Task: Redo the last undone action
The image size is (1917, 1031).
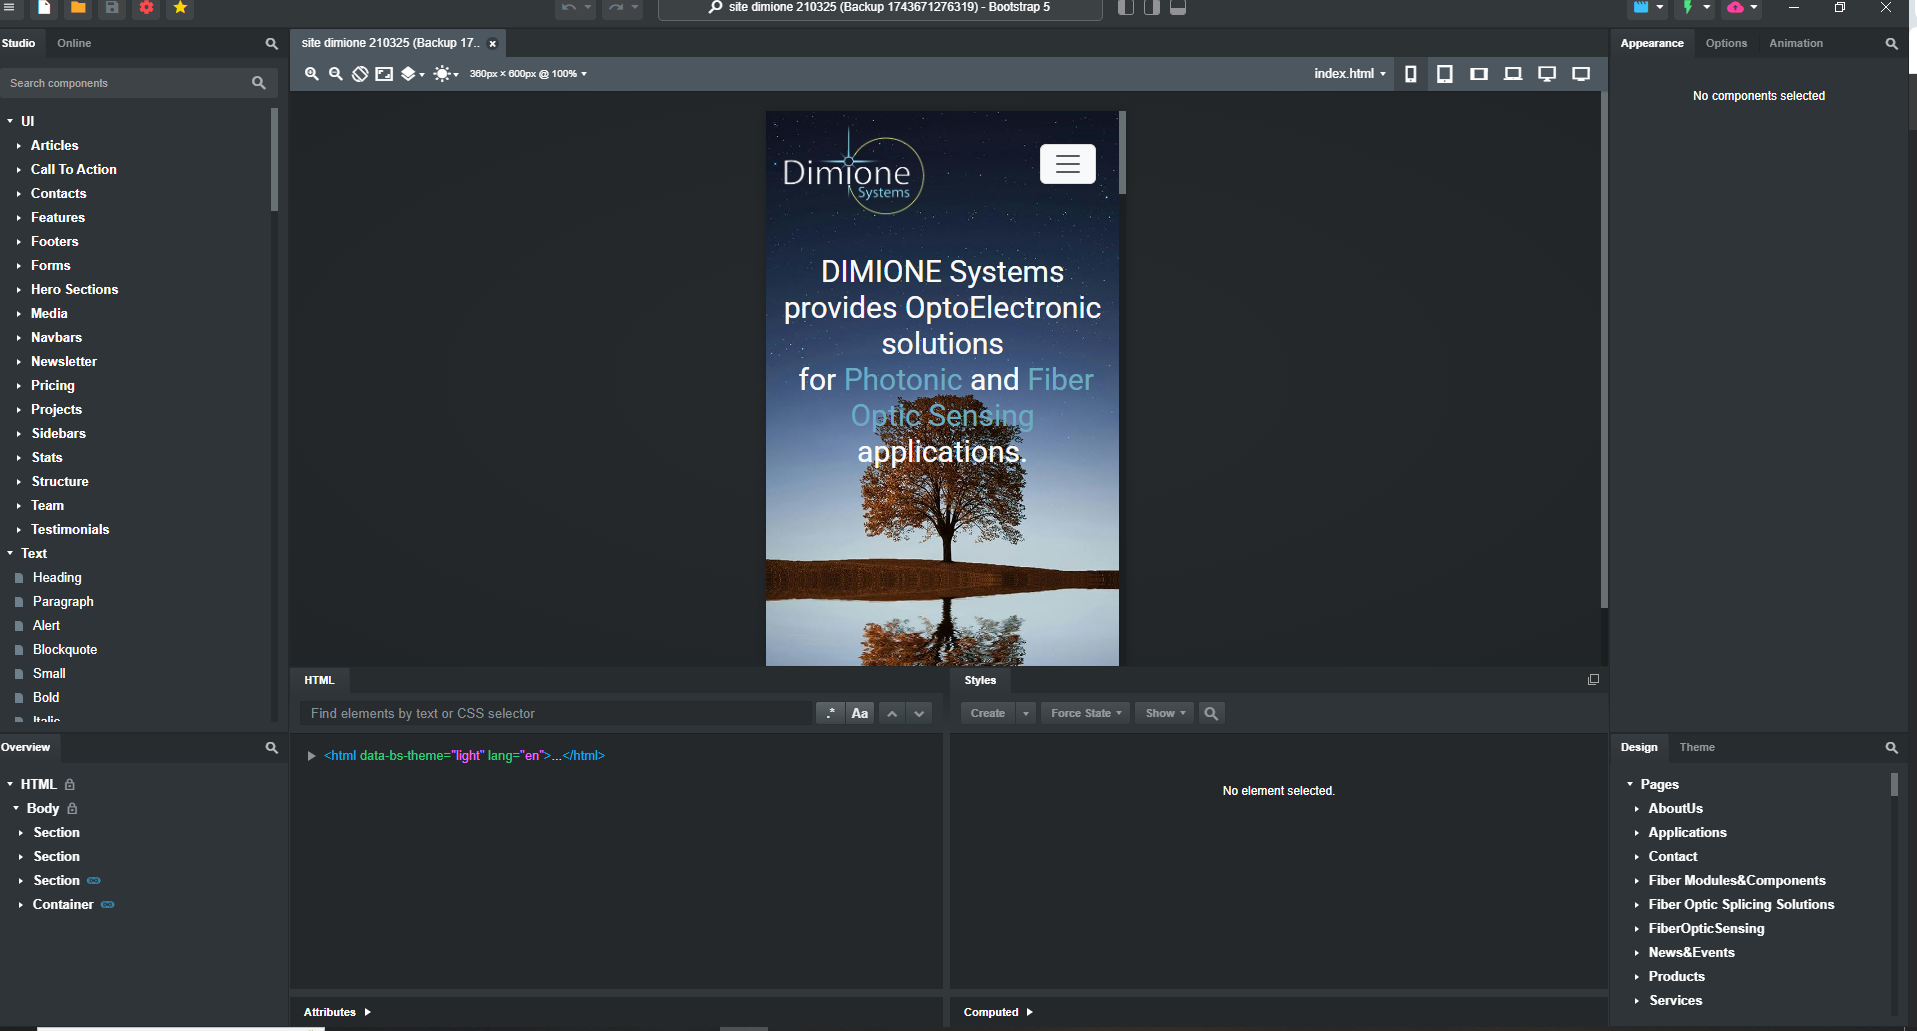Action: (x=616, y=7)
